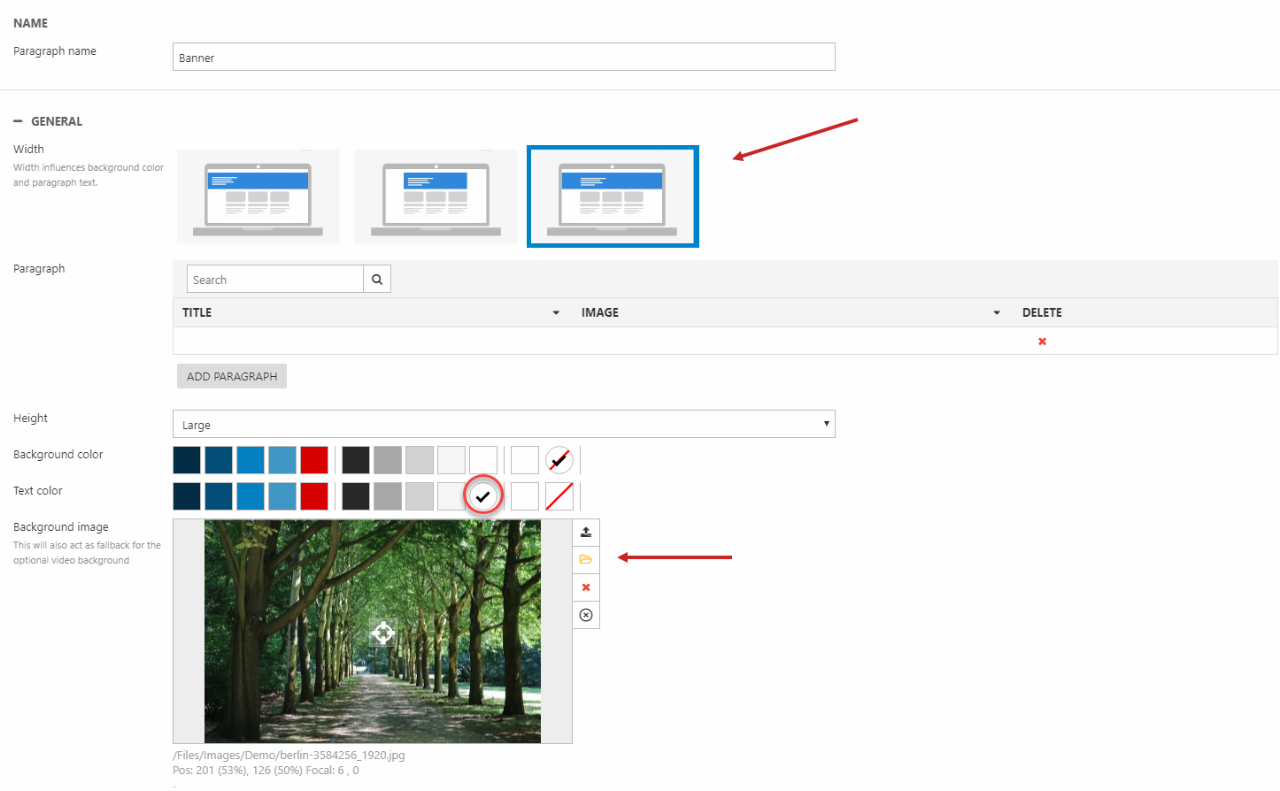This screenshot has width=1280, height=791.
Task: Click the forest path background image preview
Action: [373, 631]
